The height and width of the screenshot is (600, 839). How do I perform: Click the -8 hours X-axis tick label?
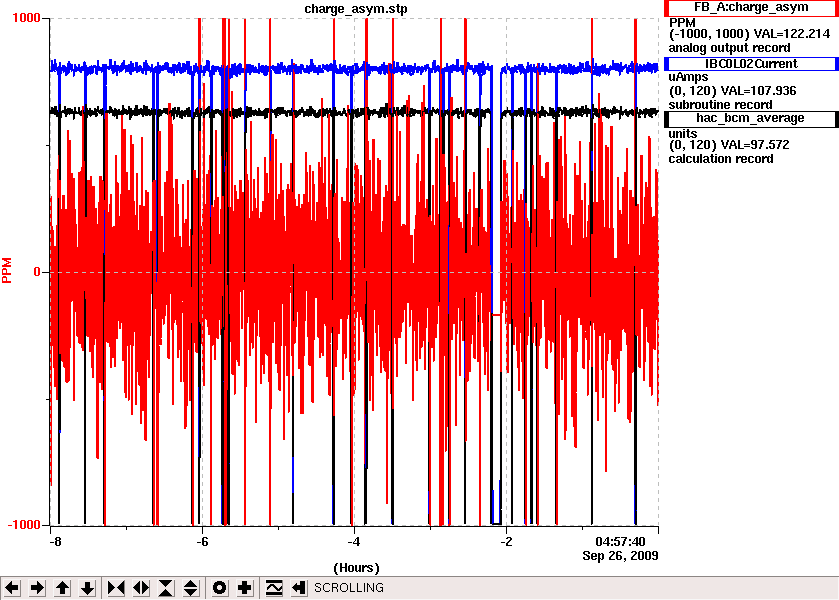(55, 541)
